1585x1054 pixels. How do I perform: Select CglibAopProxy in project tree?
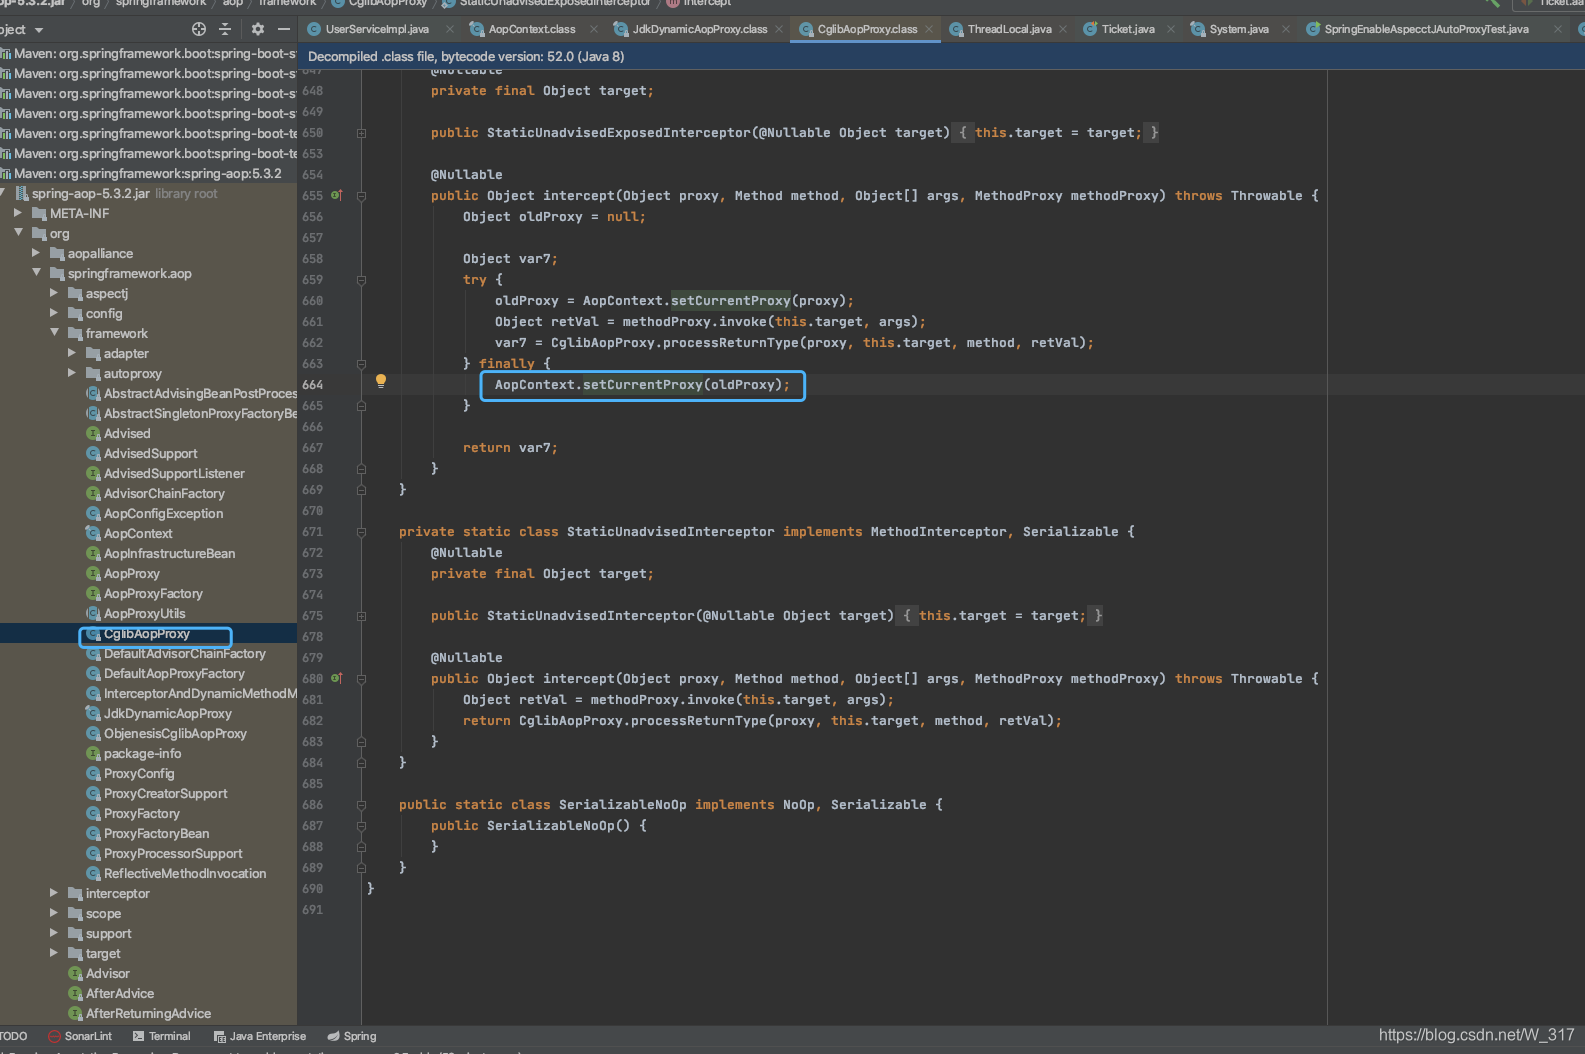147,633
